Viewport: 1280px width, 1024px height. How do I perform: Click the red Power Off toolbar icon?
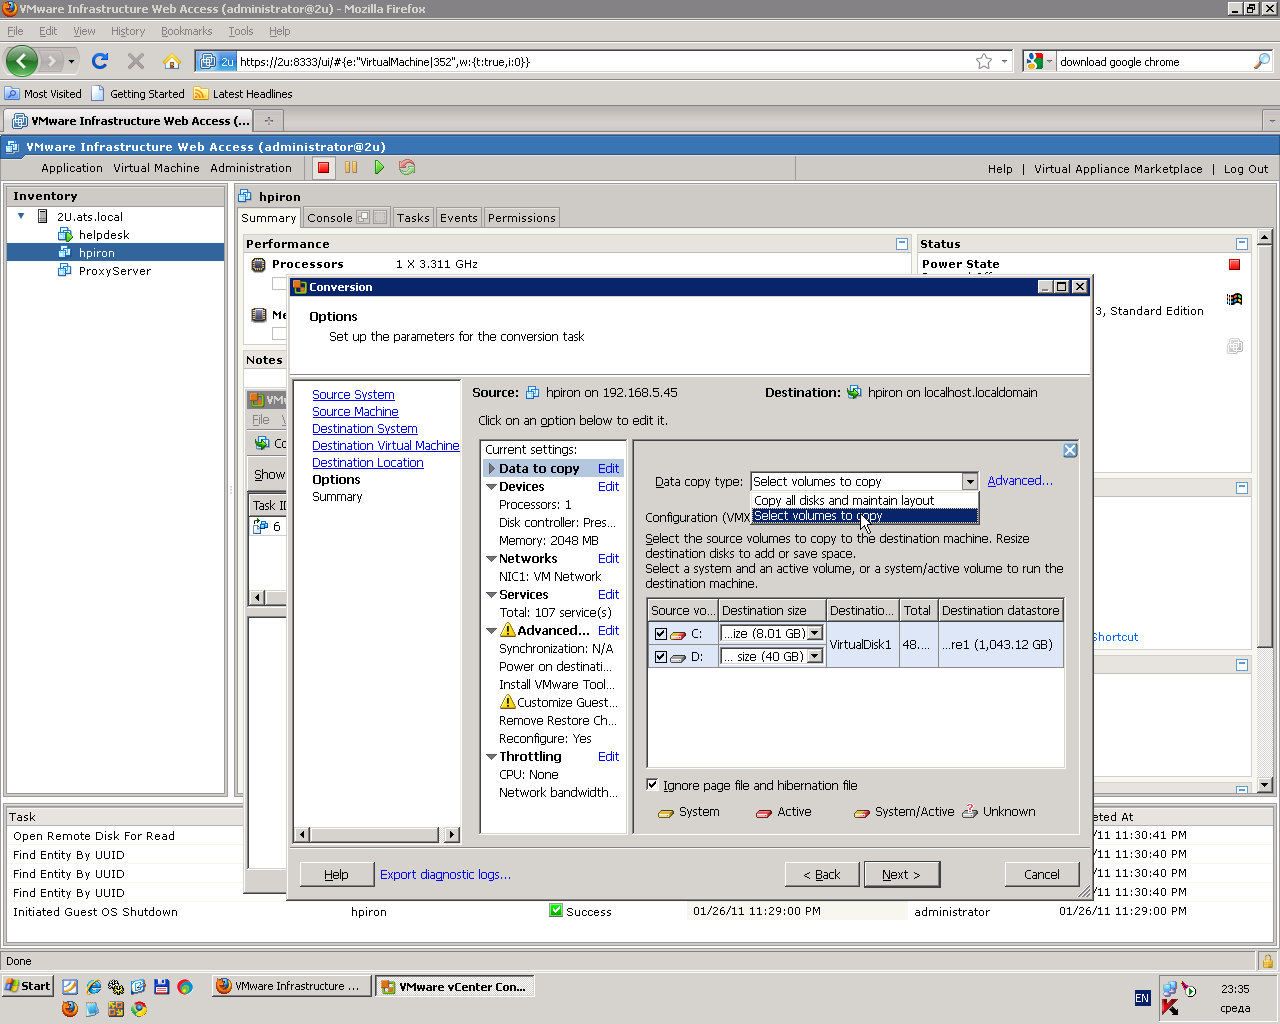[x=323, y=168]
